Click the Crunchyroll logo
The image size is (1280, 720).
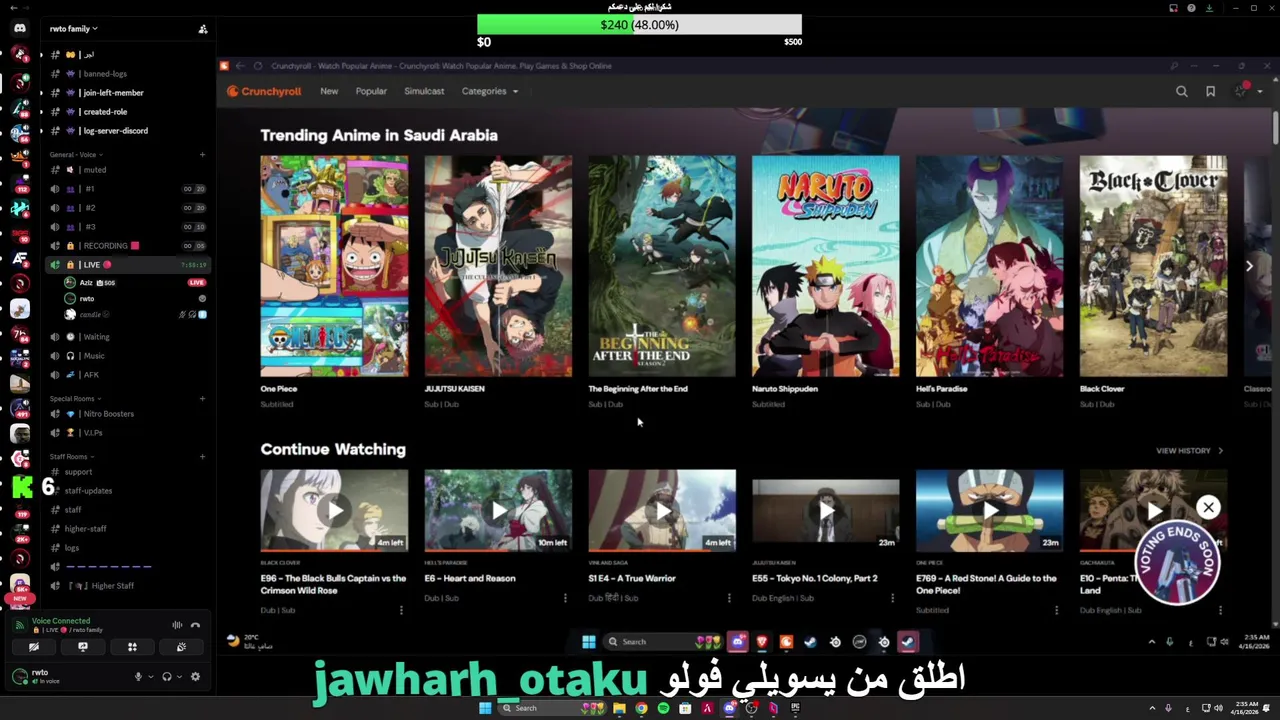(264, 91)
